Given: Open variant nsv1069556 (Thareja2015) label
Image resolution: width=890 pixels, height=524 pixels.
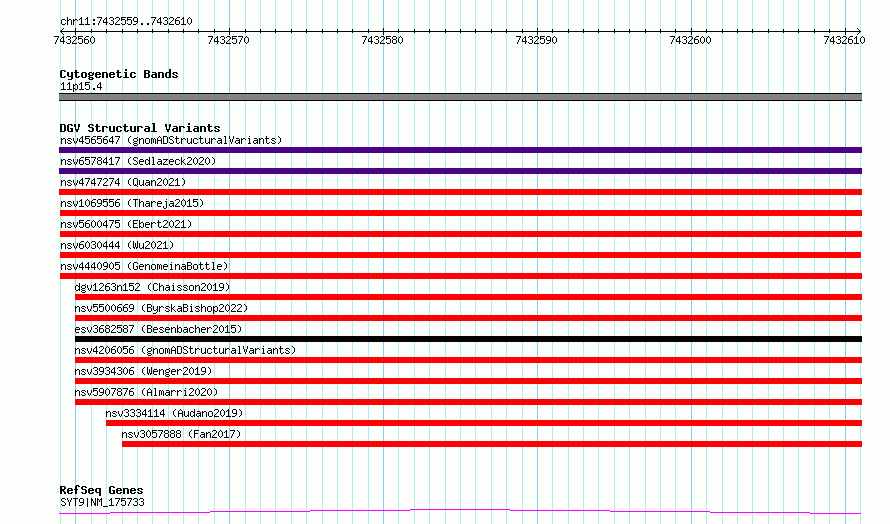Looking at the screenshot, I should point(132,203).
